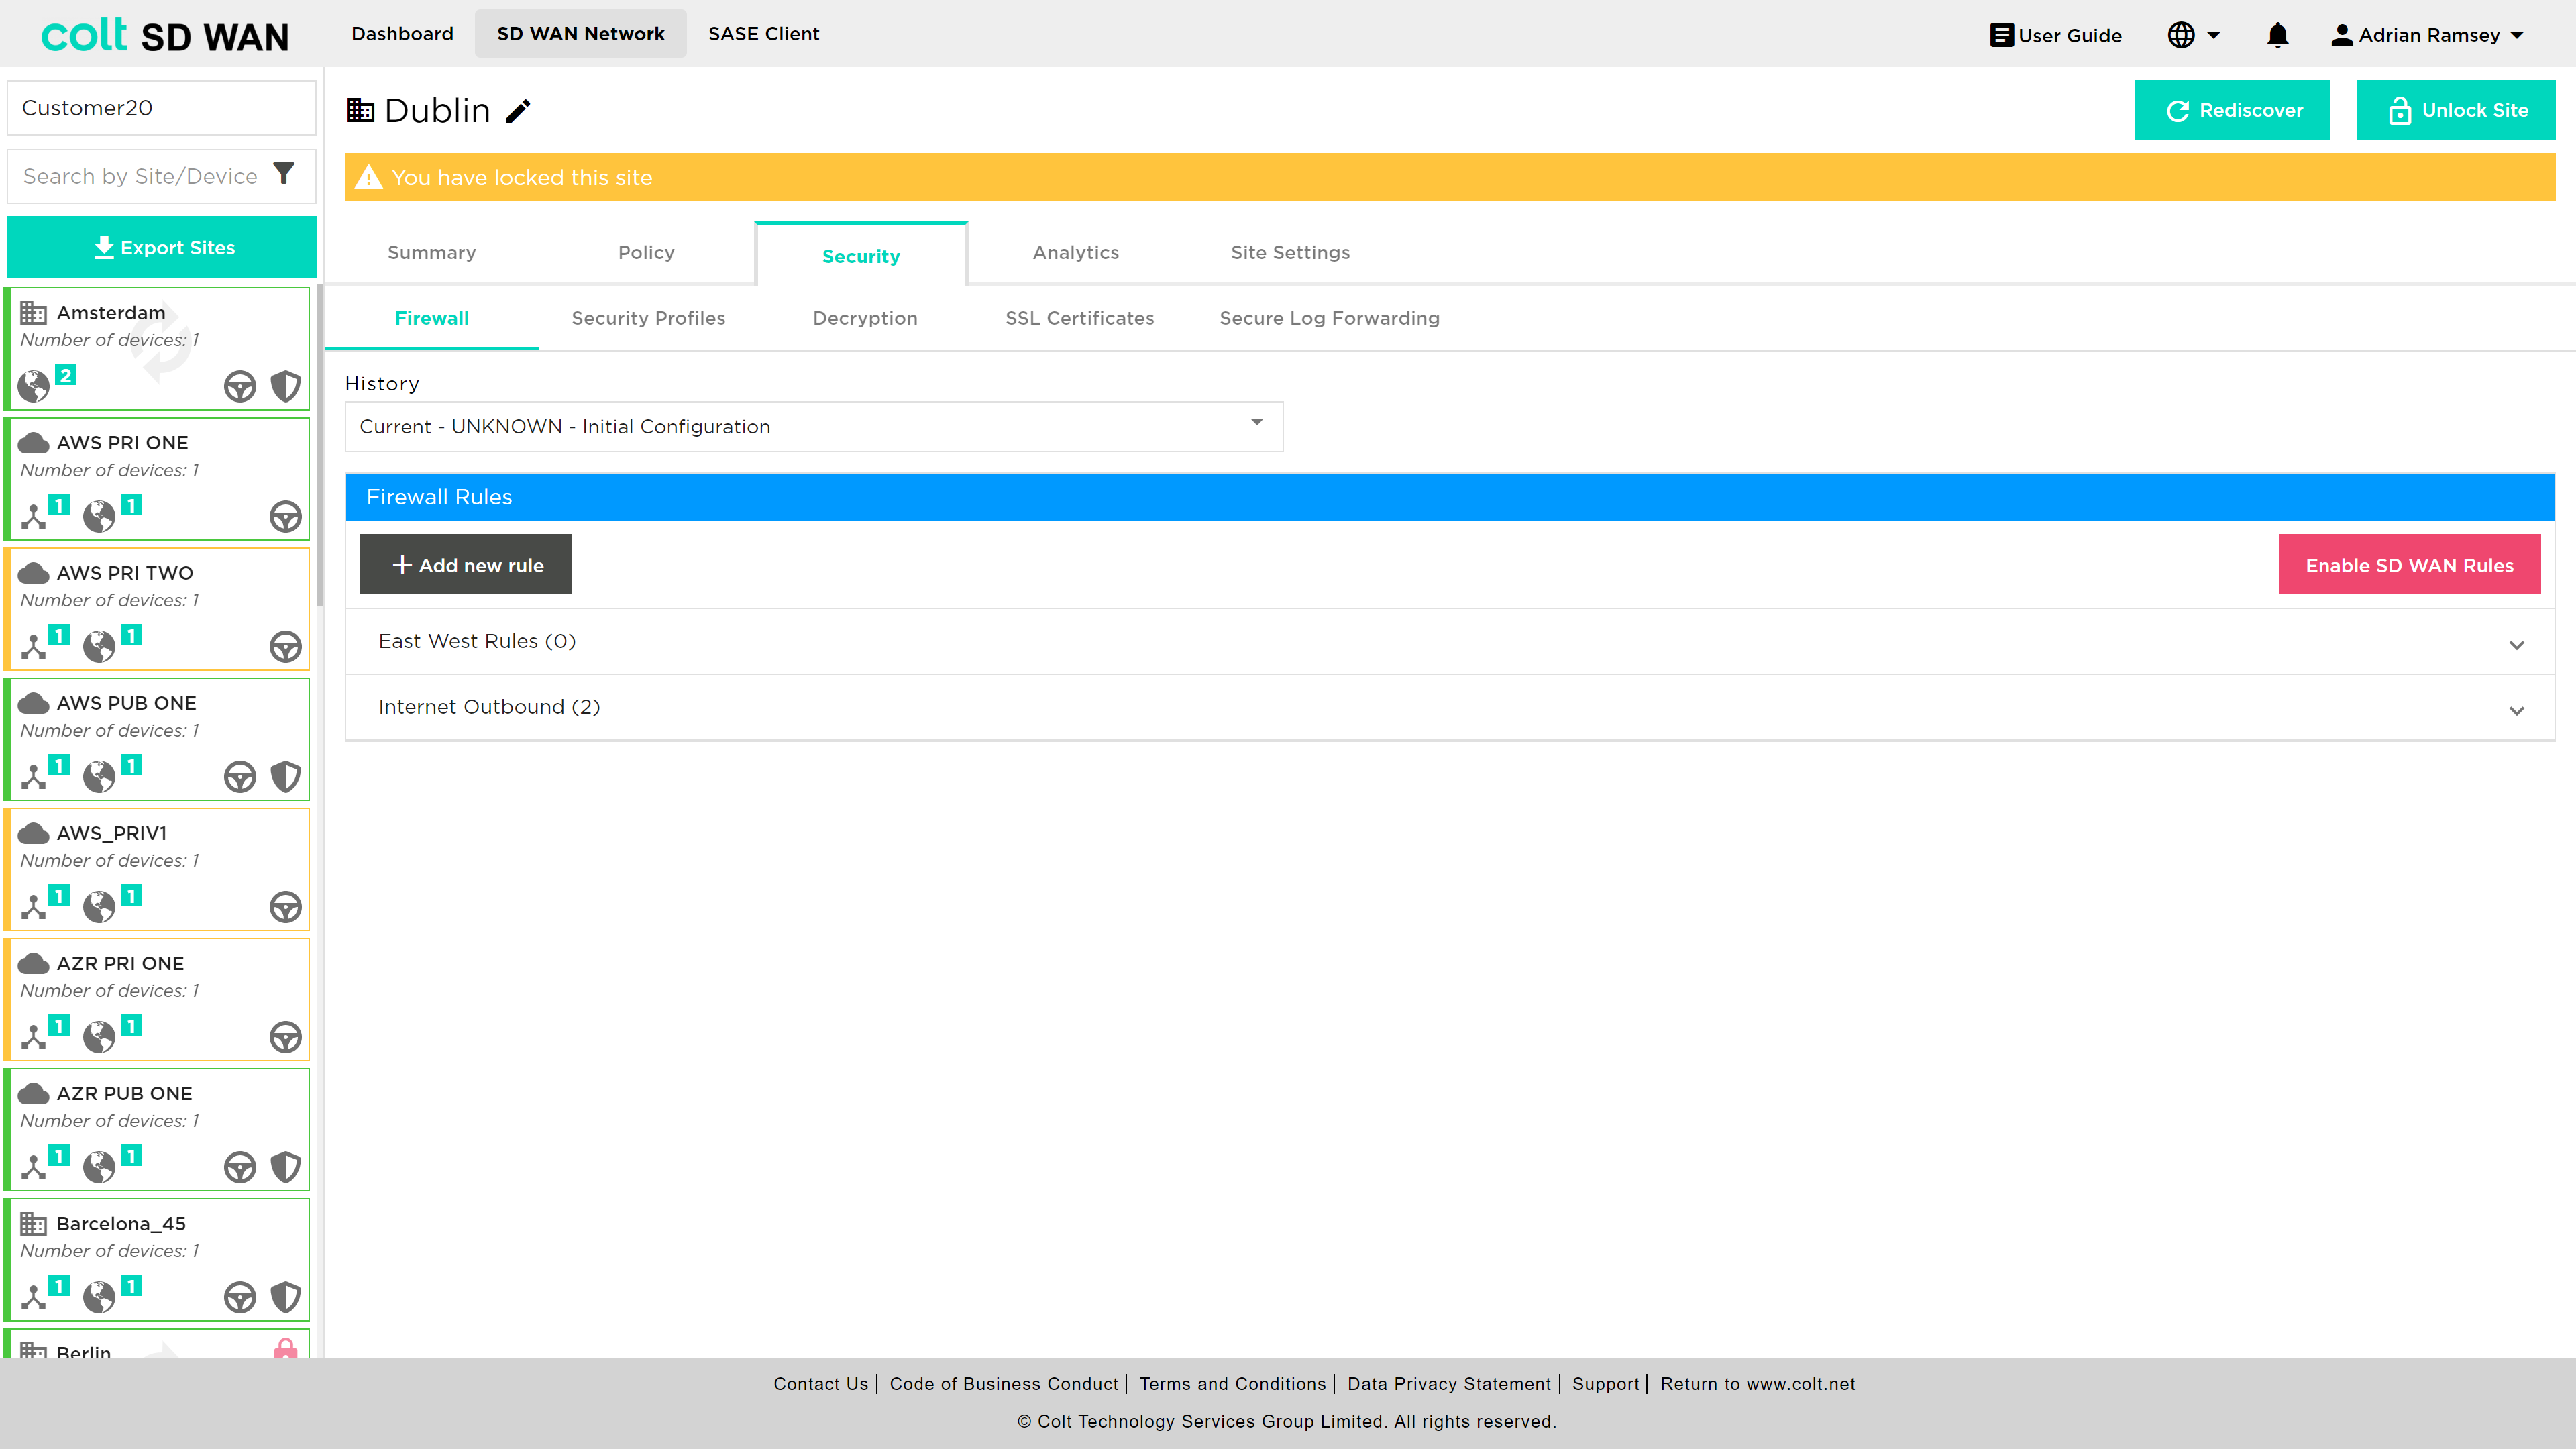Viewport: 2576px width, 1449px height.
Task: Select the Firewall sub-tab
Action: [432, 318]
